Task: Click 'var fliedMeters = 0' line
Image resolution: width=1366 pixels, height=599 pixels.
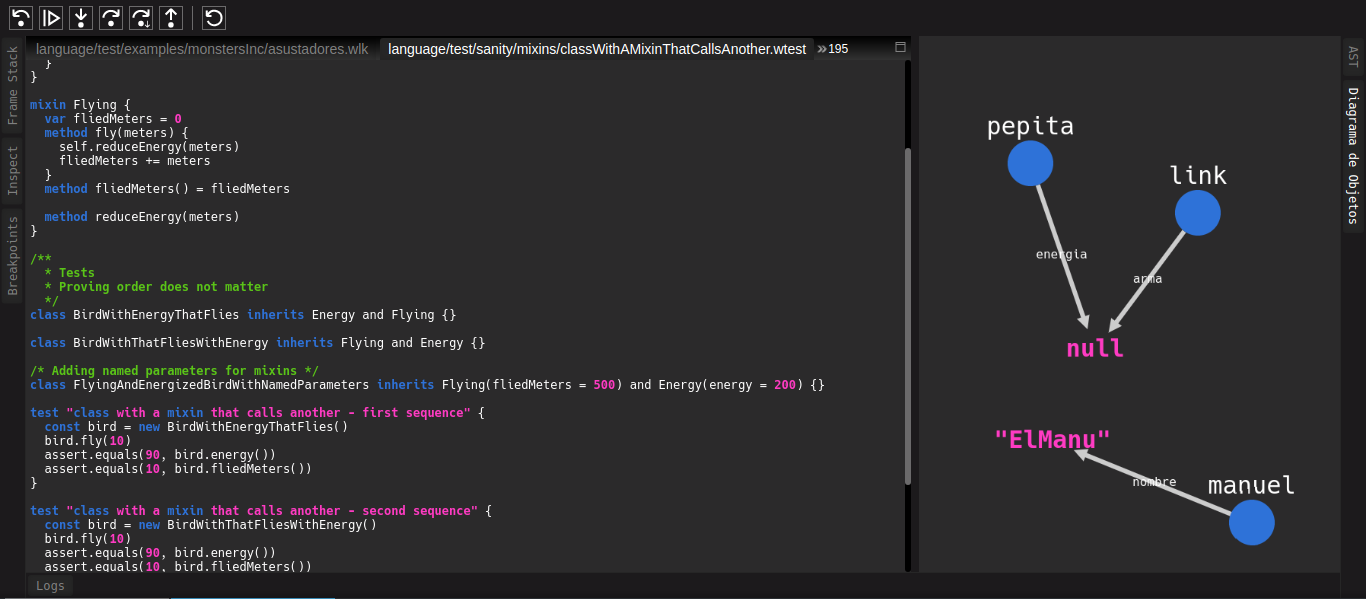Action: click(x=113, y=118)
